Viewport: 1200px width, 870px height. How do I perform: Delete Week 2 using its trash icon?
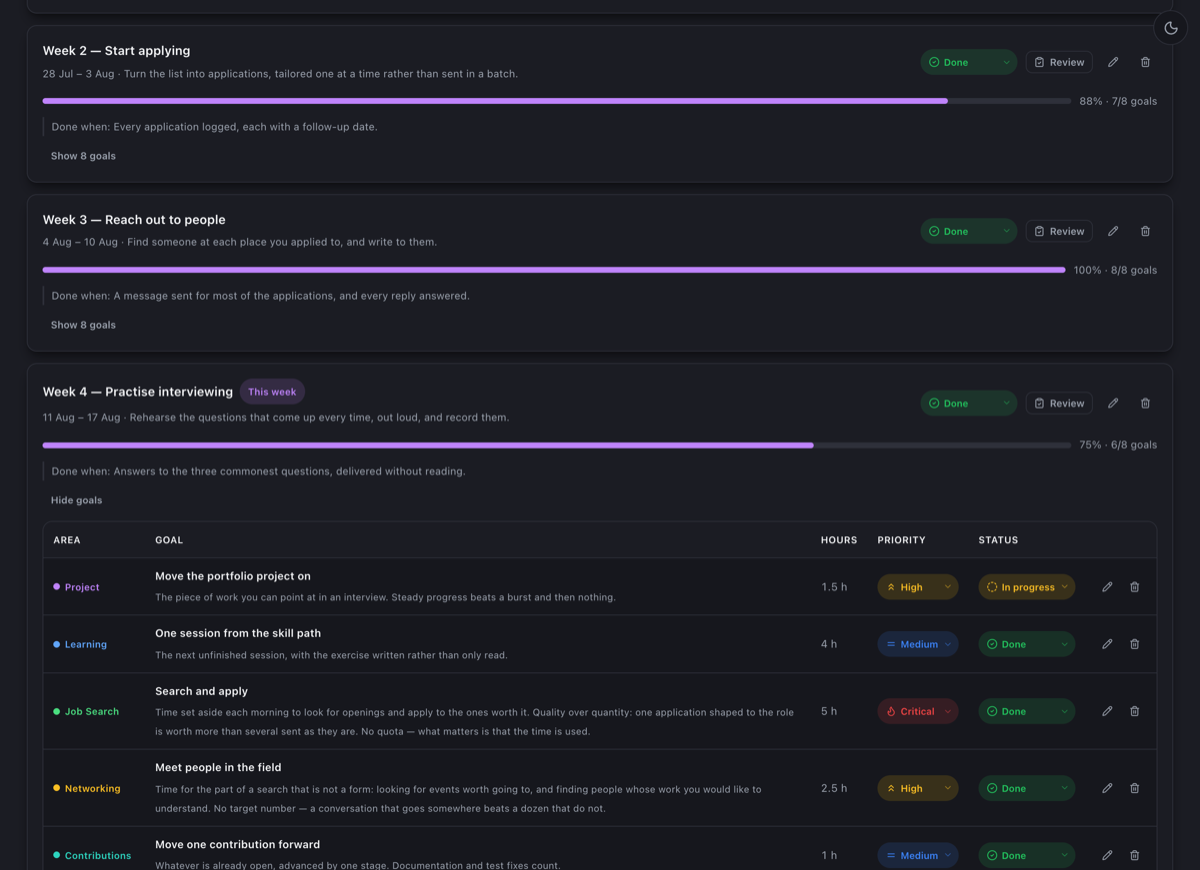point(1145,62)
